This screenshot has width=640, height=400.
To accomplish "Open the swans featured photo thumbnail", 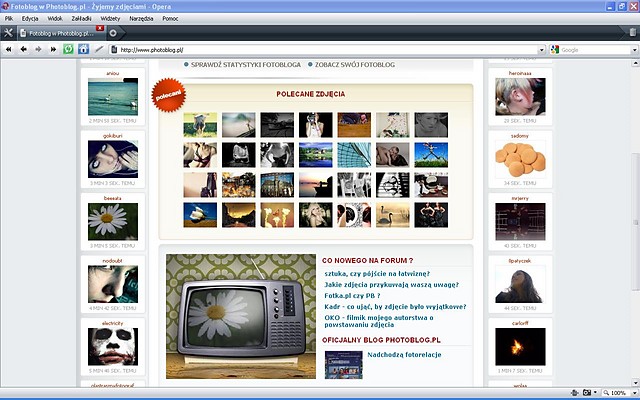I will point(392,215).
